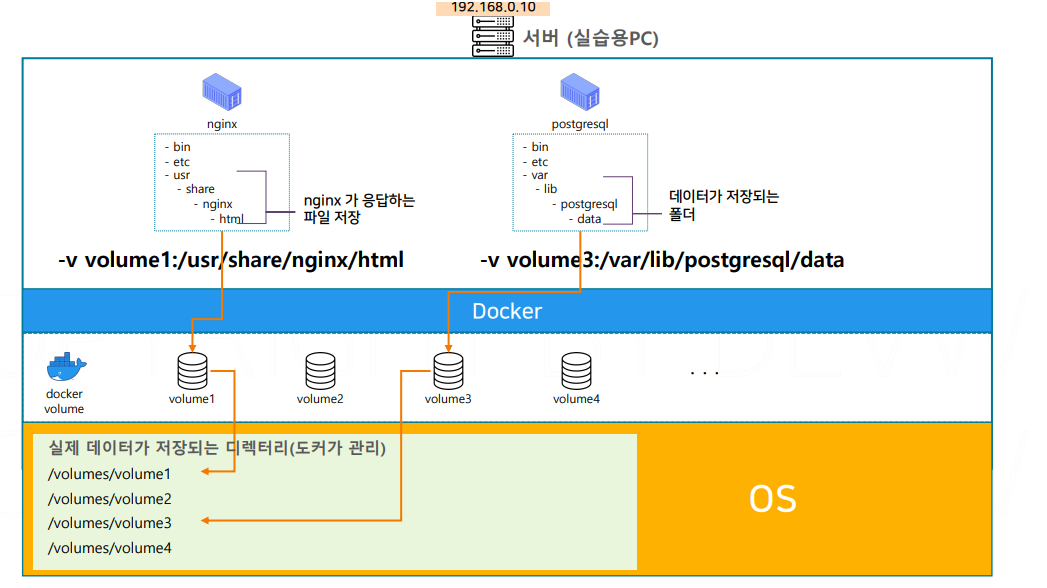This screenshot has height=588, width=1047.
Task: Click the postgresql container icon
Action: [x=580, y=92]
